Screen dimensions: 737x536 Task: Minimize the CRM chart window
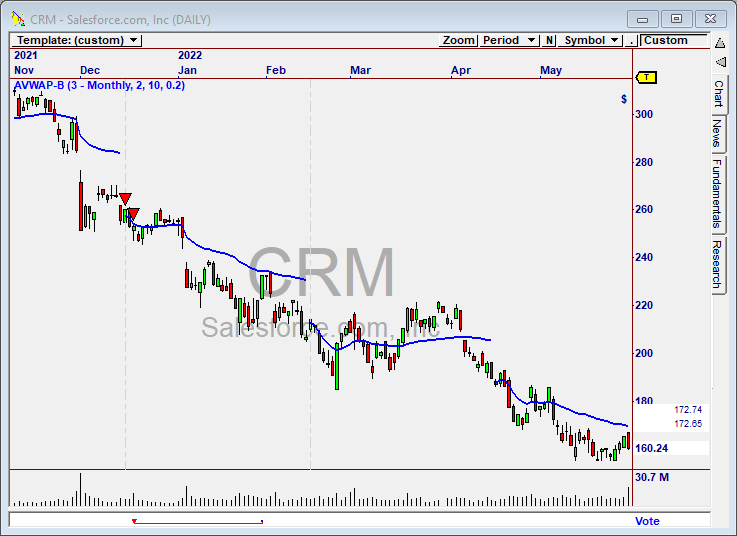click(x=643, y=19)
